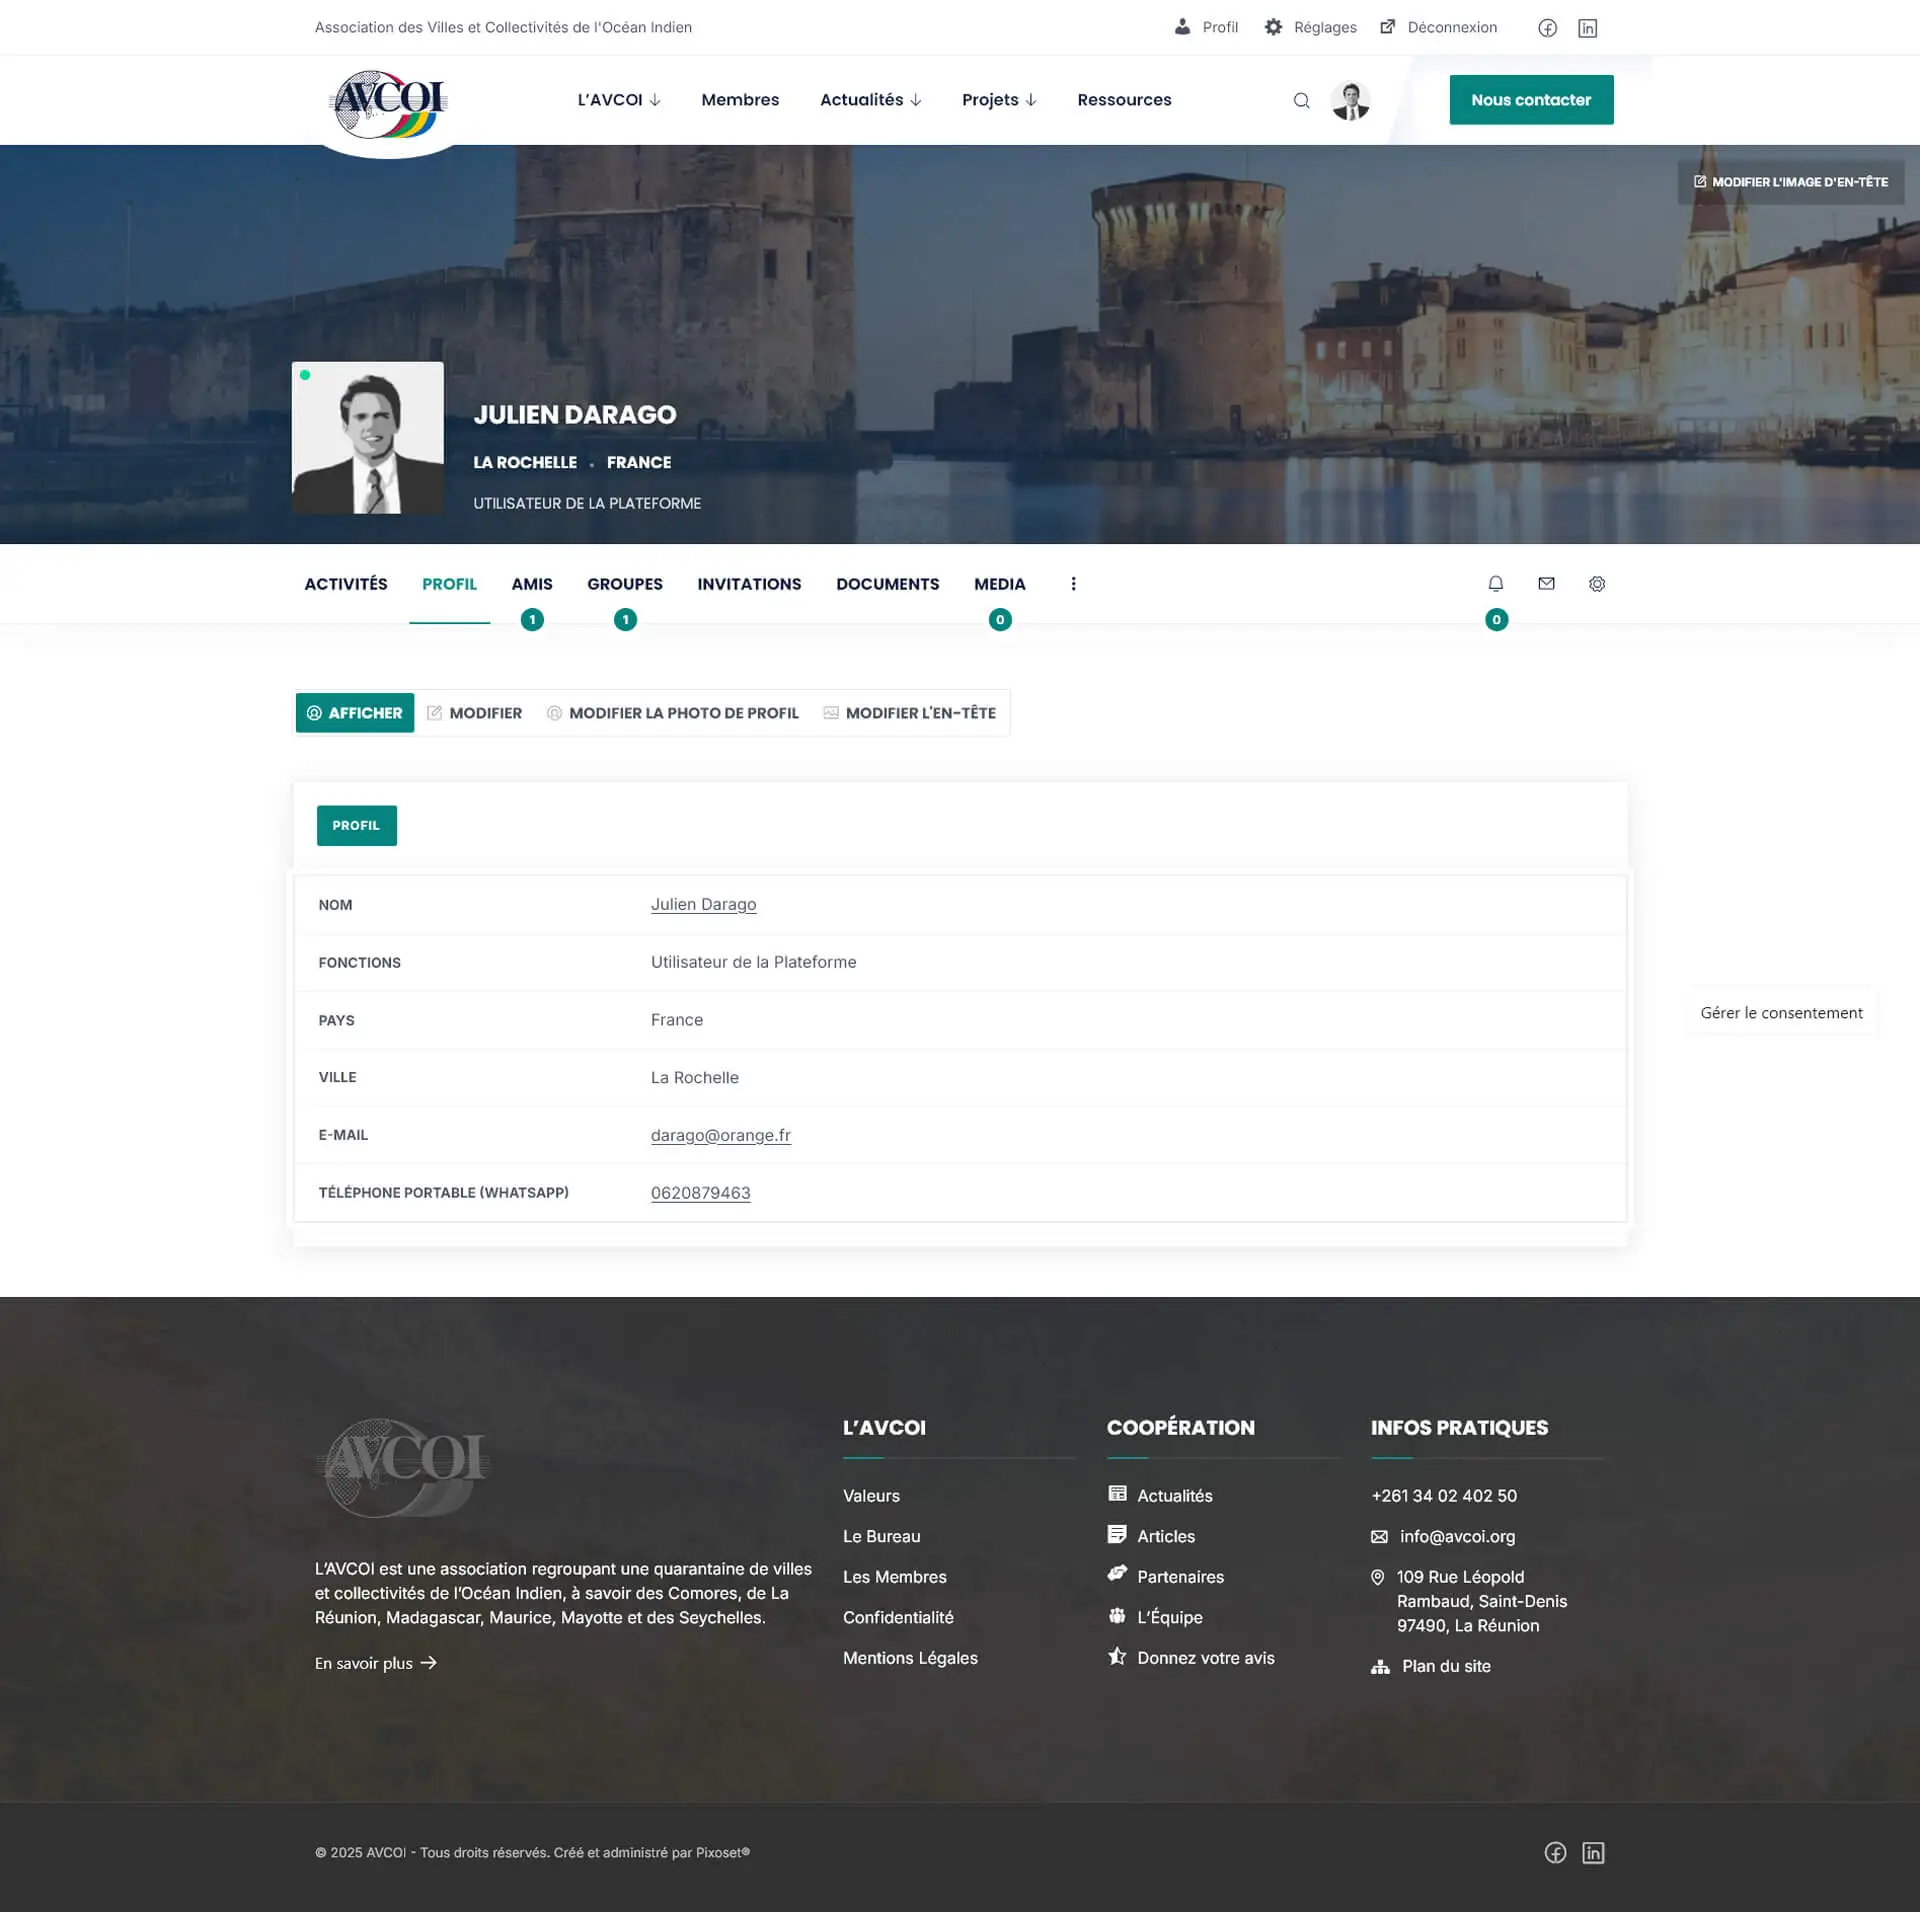Open the DOCUMENTS tab

(x=887, y=583)
